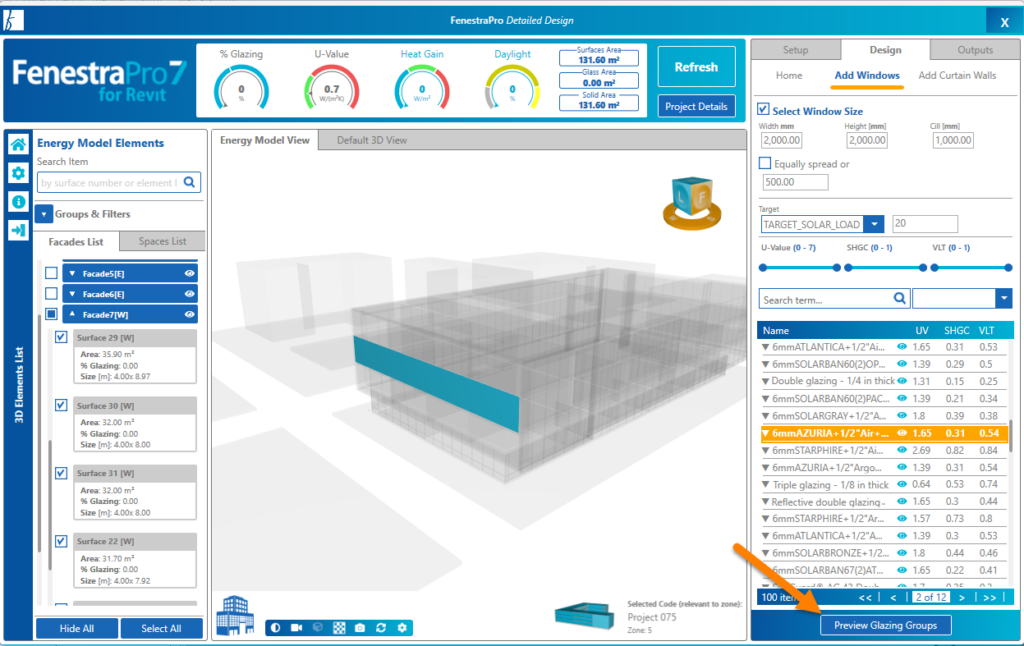The image size is (1024, 646).
Task: Toggle visibility of Facade5[E]
Action: pos(189,274)
